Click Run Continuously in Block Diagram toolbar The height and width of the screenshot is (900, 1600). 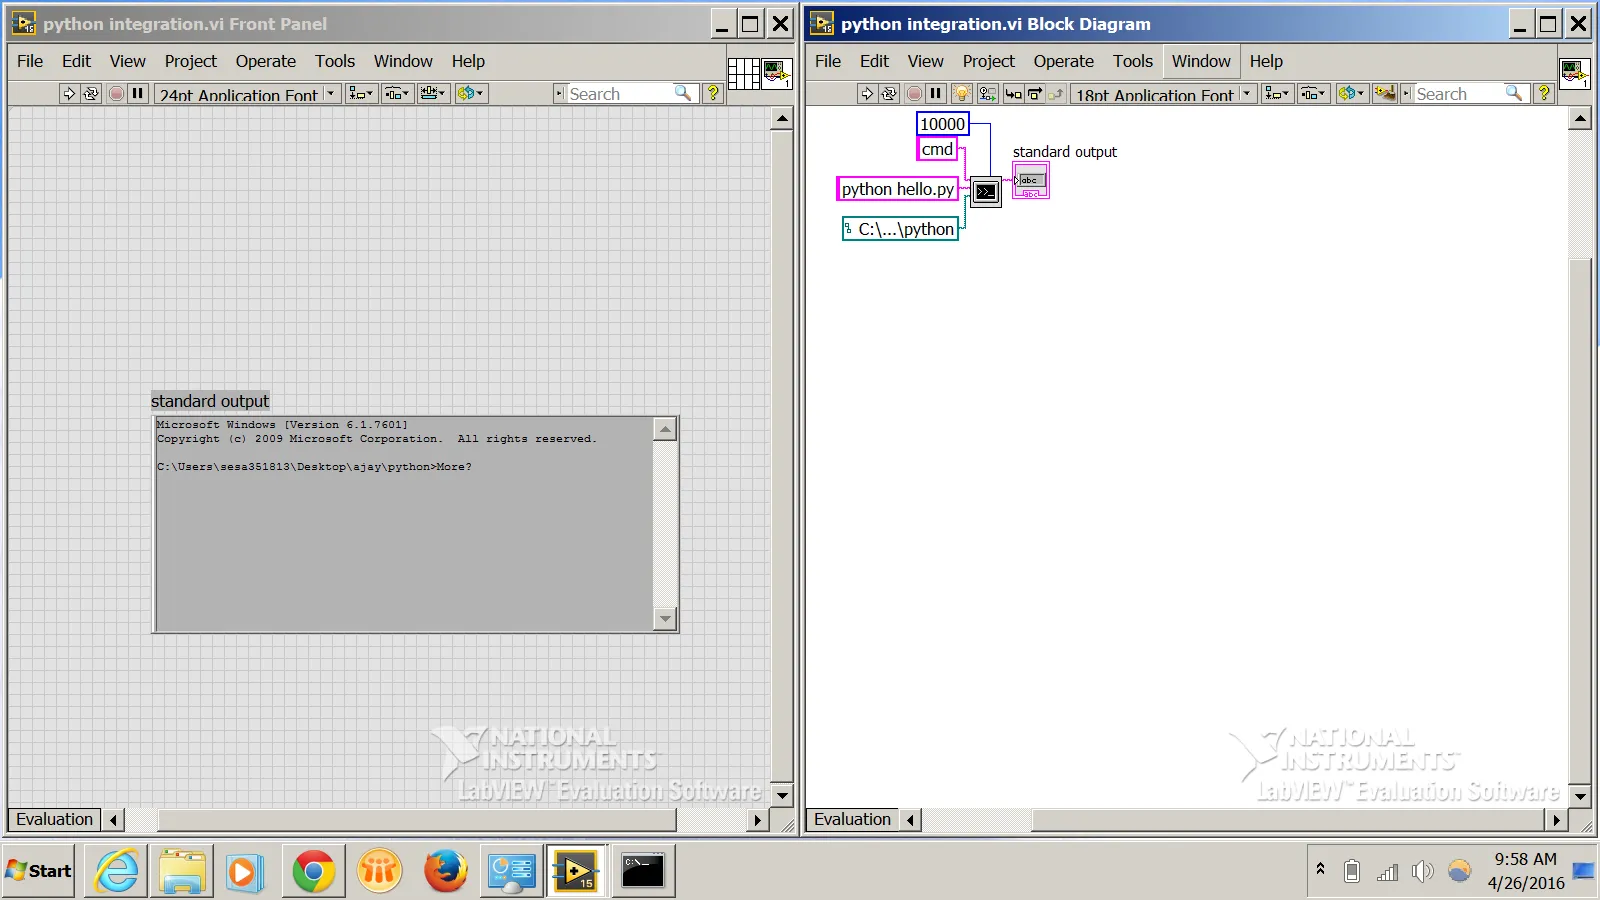click(889, 93)
